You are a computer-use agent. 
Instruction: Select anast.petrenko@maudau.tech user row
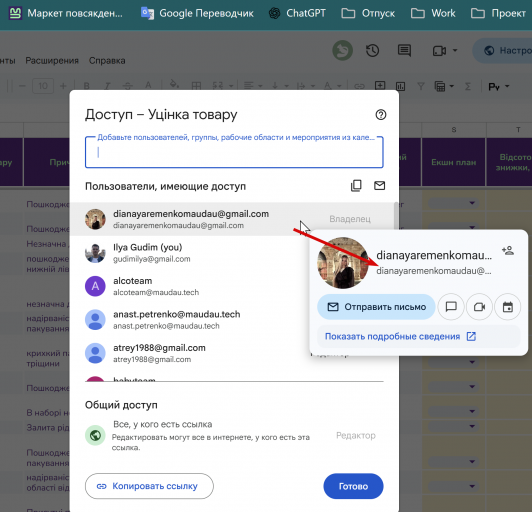[190, 320]
